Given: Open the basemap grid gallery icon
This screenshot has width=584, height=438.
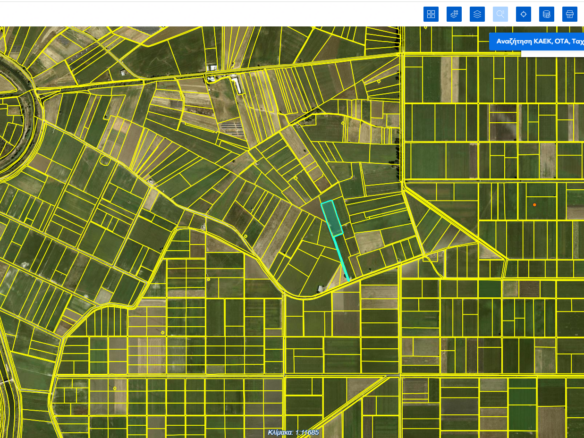Looking at the screenshot, I should pyautogui.click(x=431, y=14).
